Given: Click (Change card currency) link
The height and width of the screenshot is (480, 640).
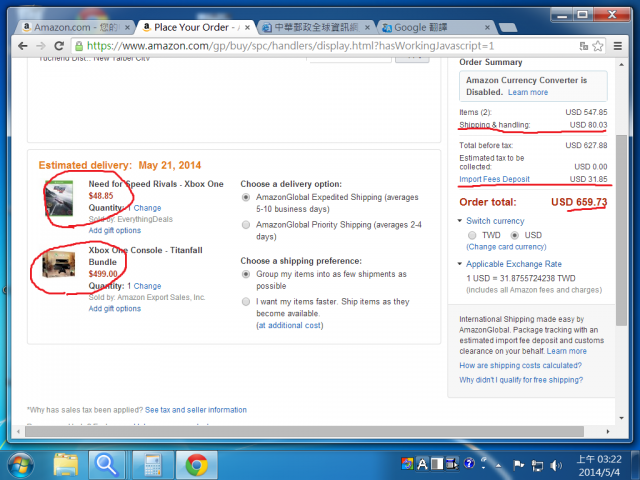Looking at the screenshot, I should 506,247.
